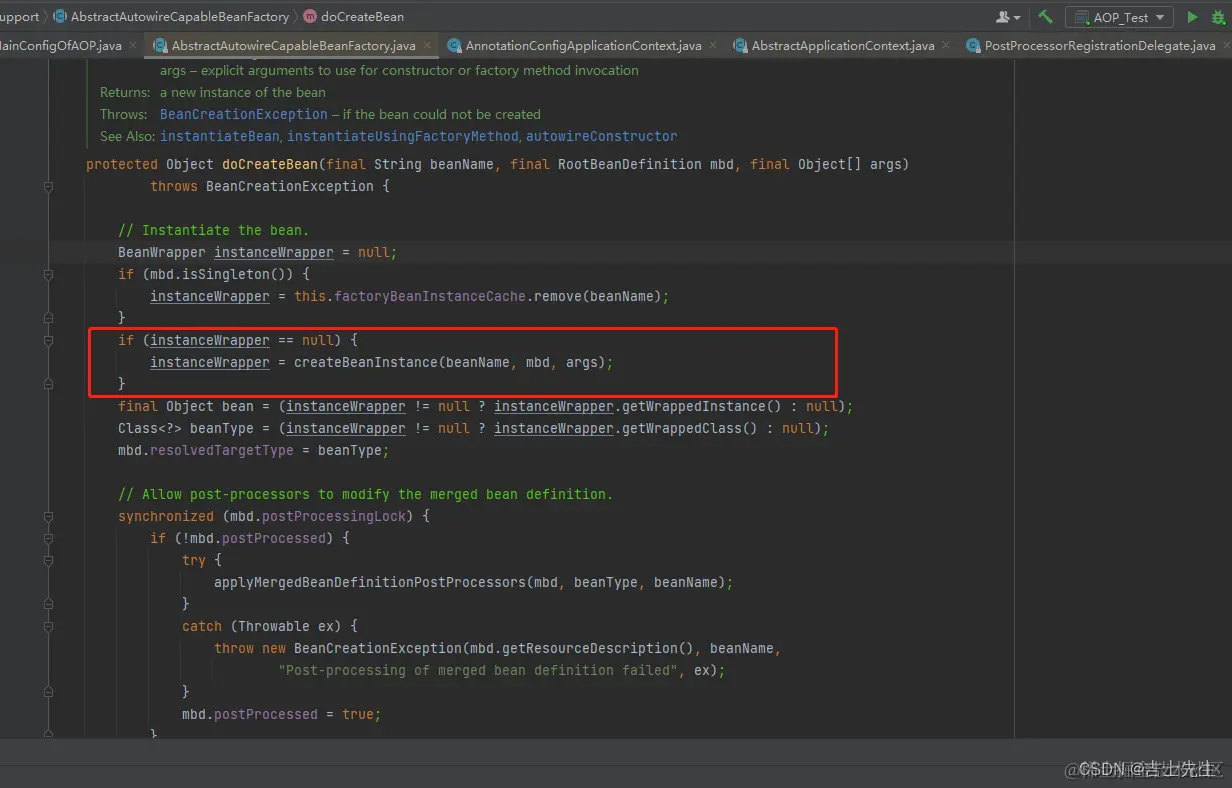Start debugging with the bug icon

pyautogui.click(x=1219, y=17)
